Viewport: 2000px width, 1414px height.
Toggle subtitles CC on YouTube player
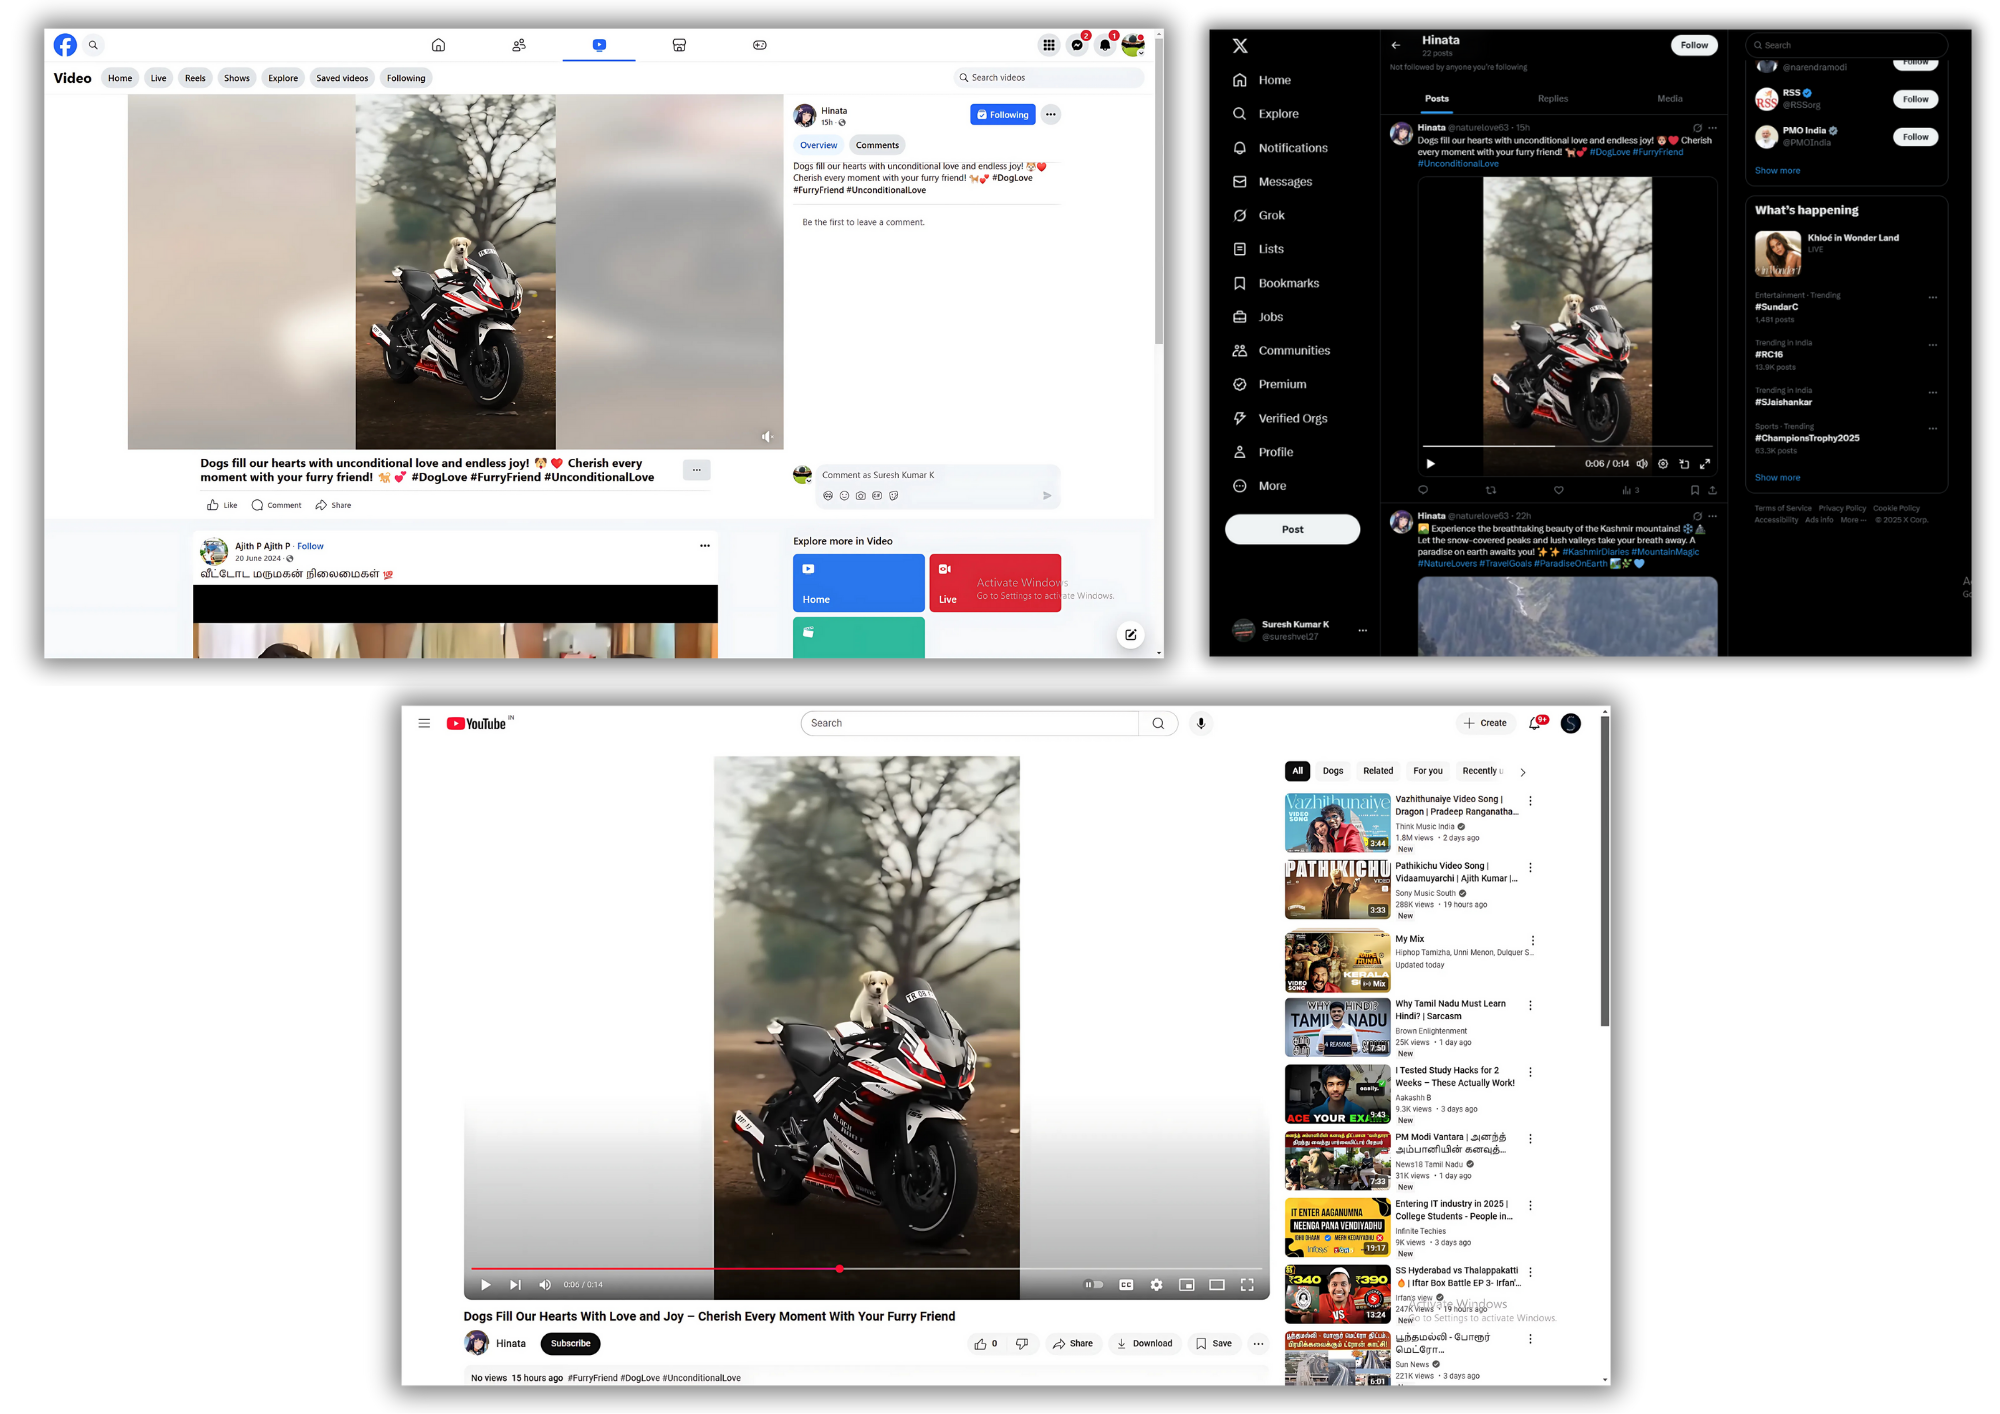(1126, 1285)
